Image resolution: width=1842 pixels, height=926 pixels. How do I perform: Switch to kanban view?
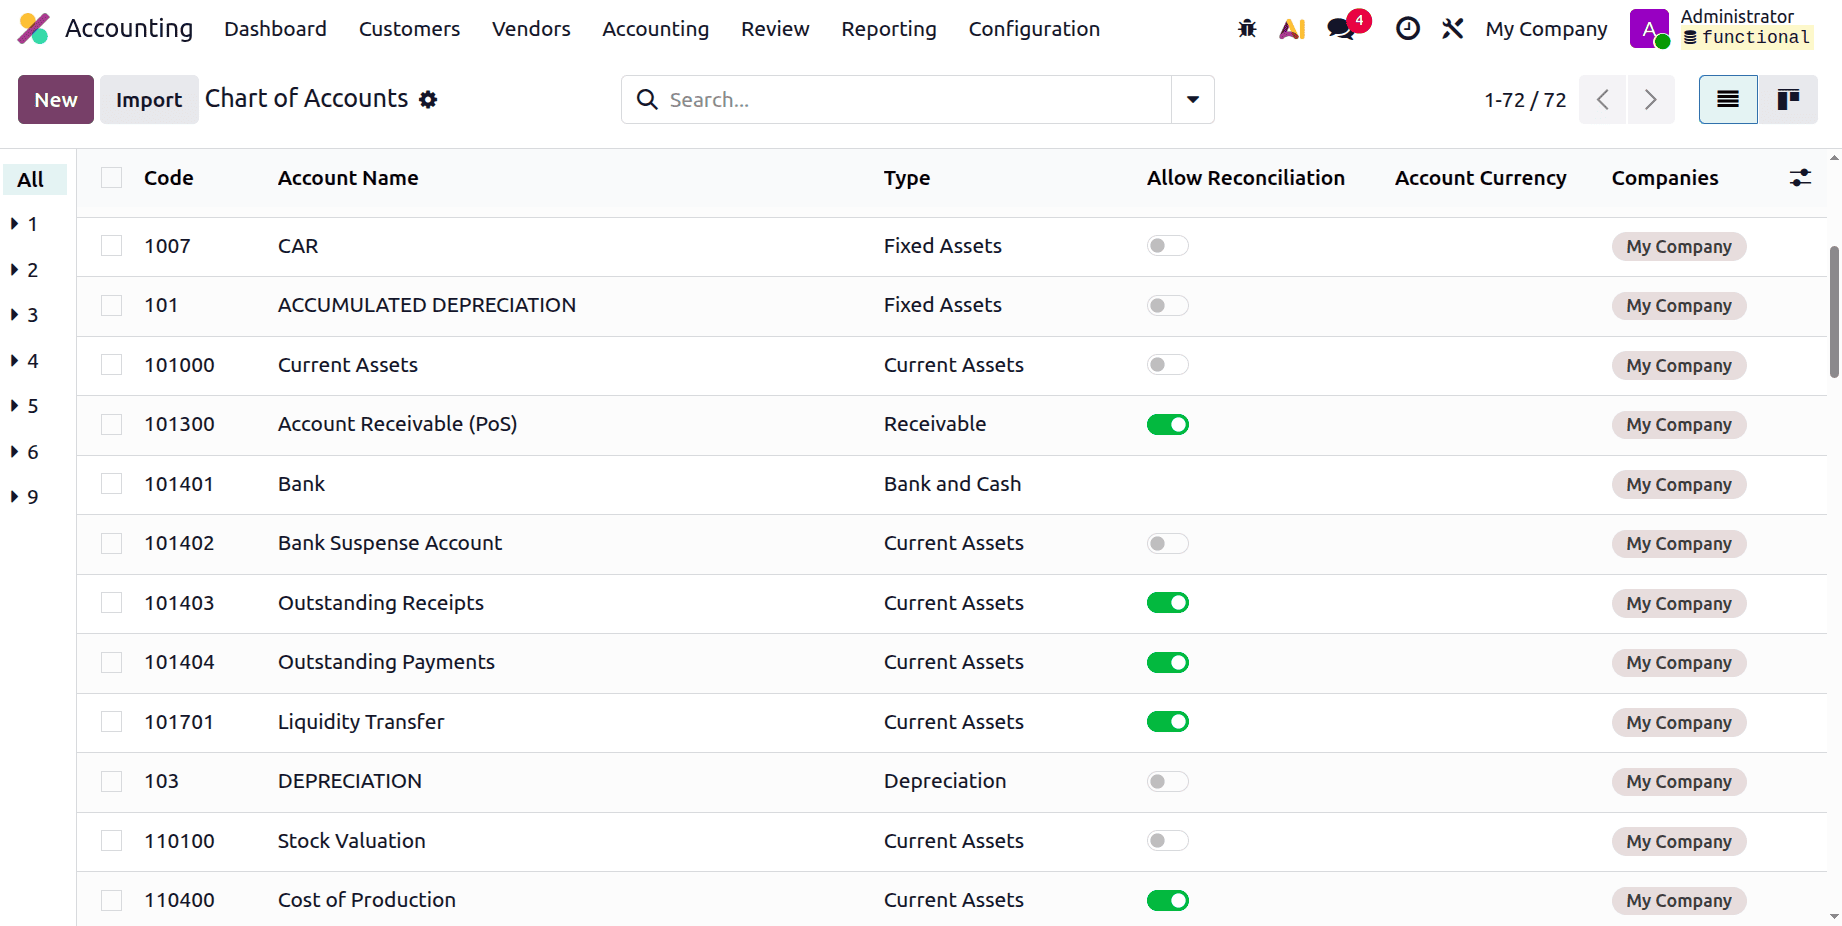click(1788, 100)
